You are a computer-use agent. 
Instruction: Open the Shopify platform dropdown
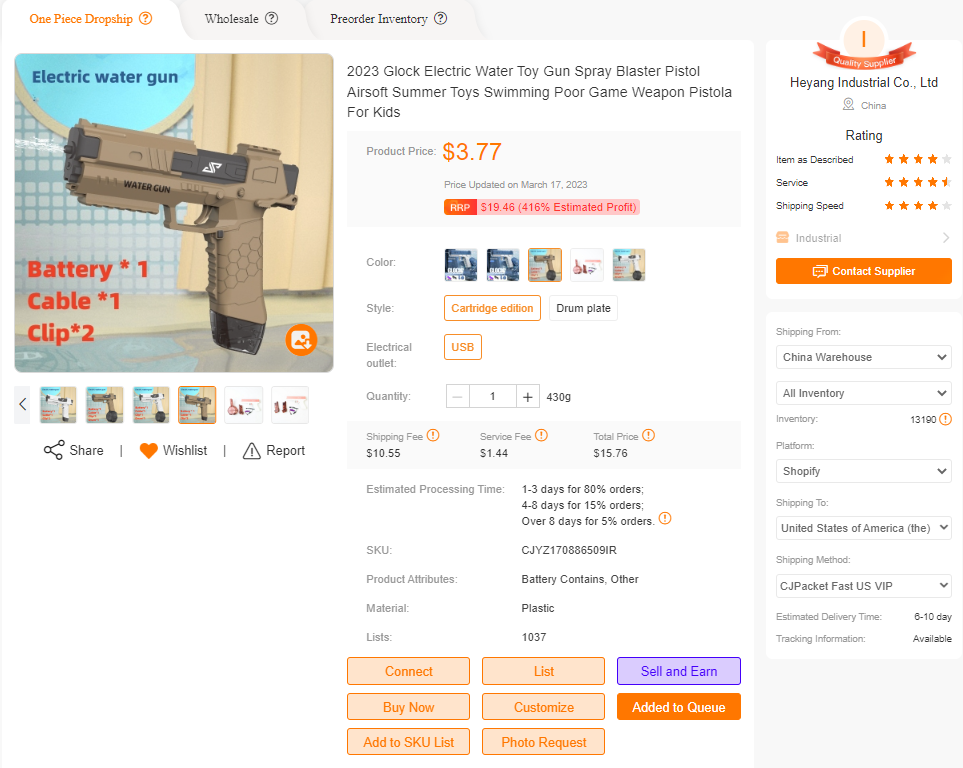point(864,471)
